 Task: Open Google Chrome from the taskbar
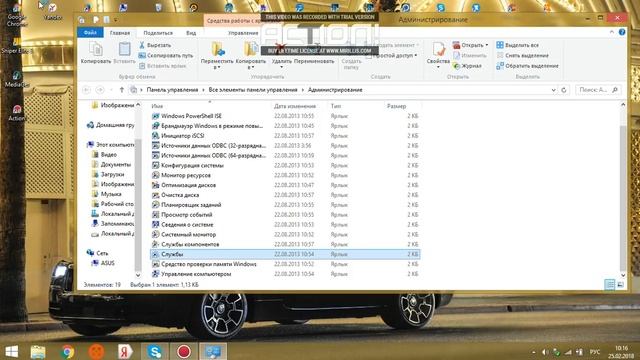(68, 351)
